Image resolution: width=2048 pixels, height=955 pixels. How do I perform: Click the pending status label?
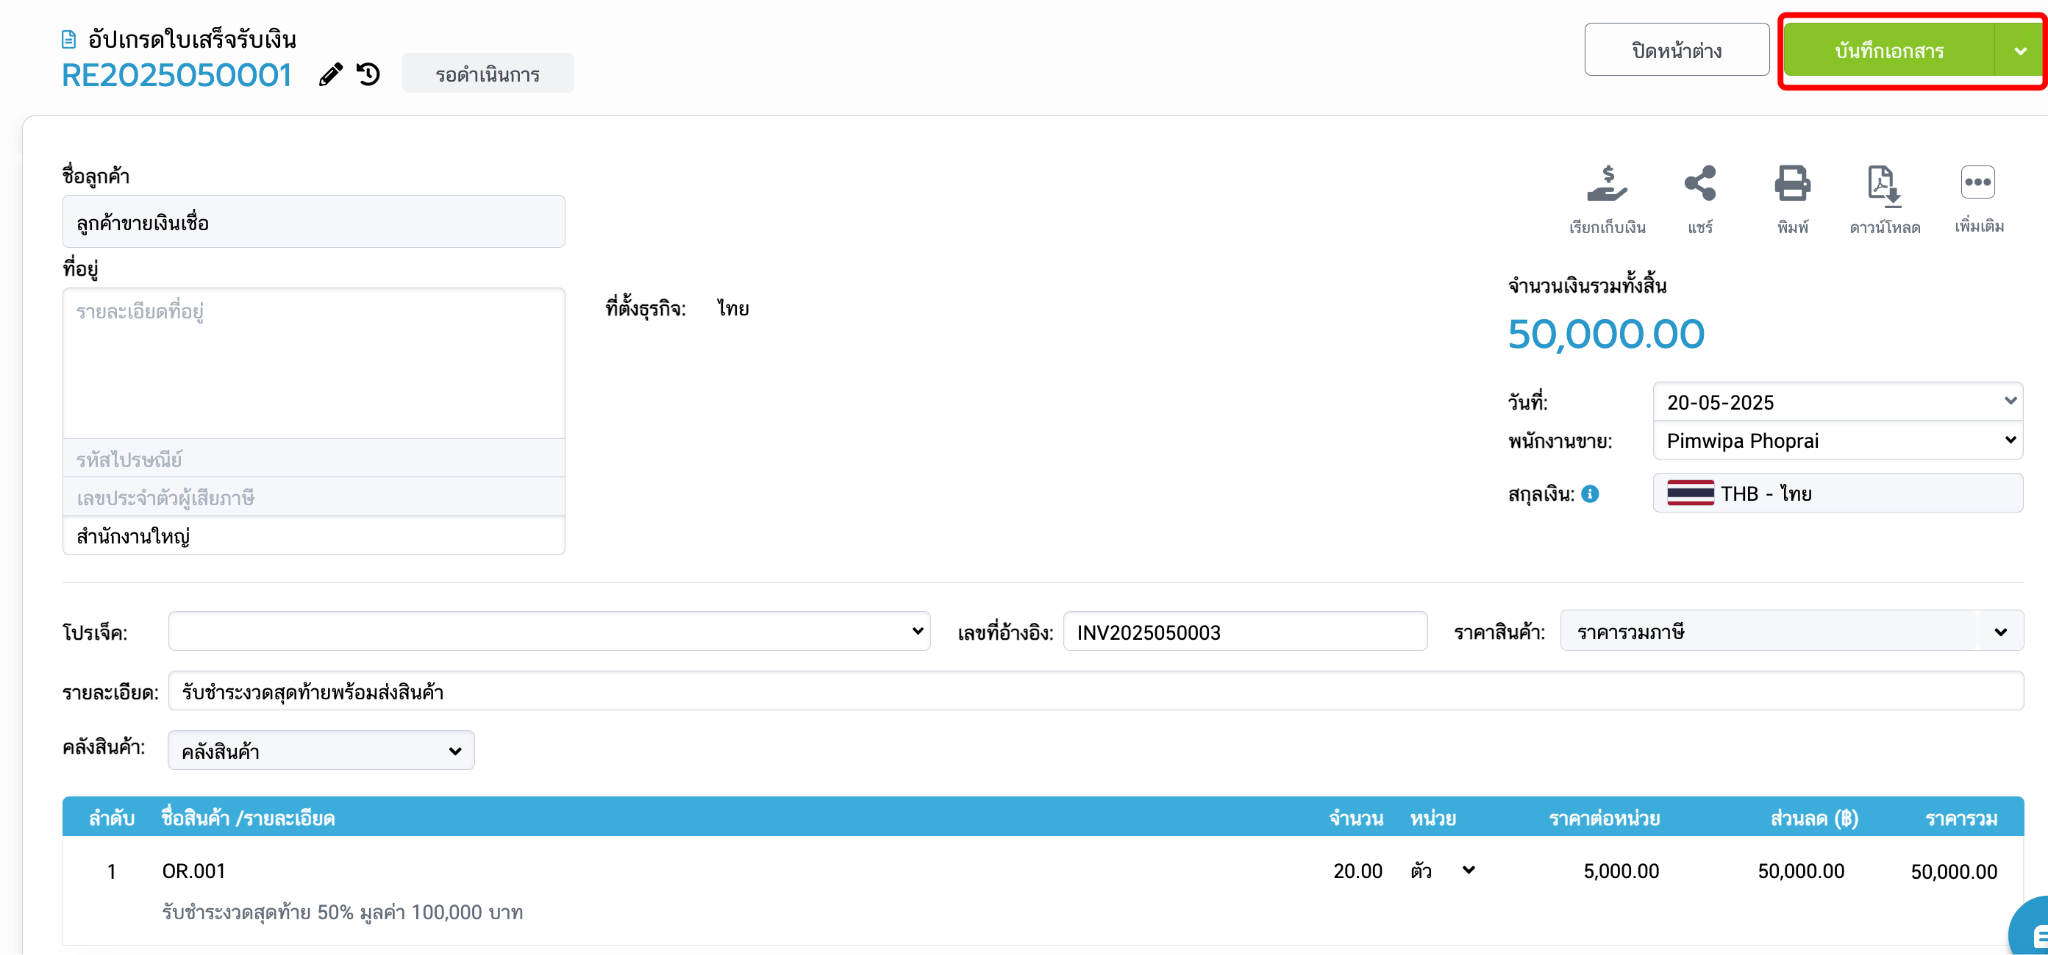(x=488, y=74)
